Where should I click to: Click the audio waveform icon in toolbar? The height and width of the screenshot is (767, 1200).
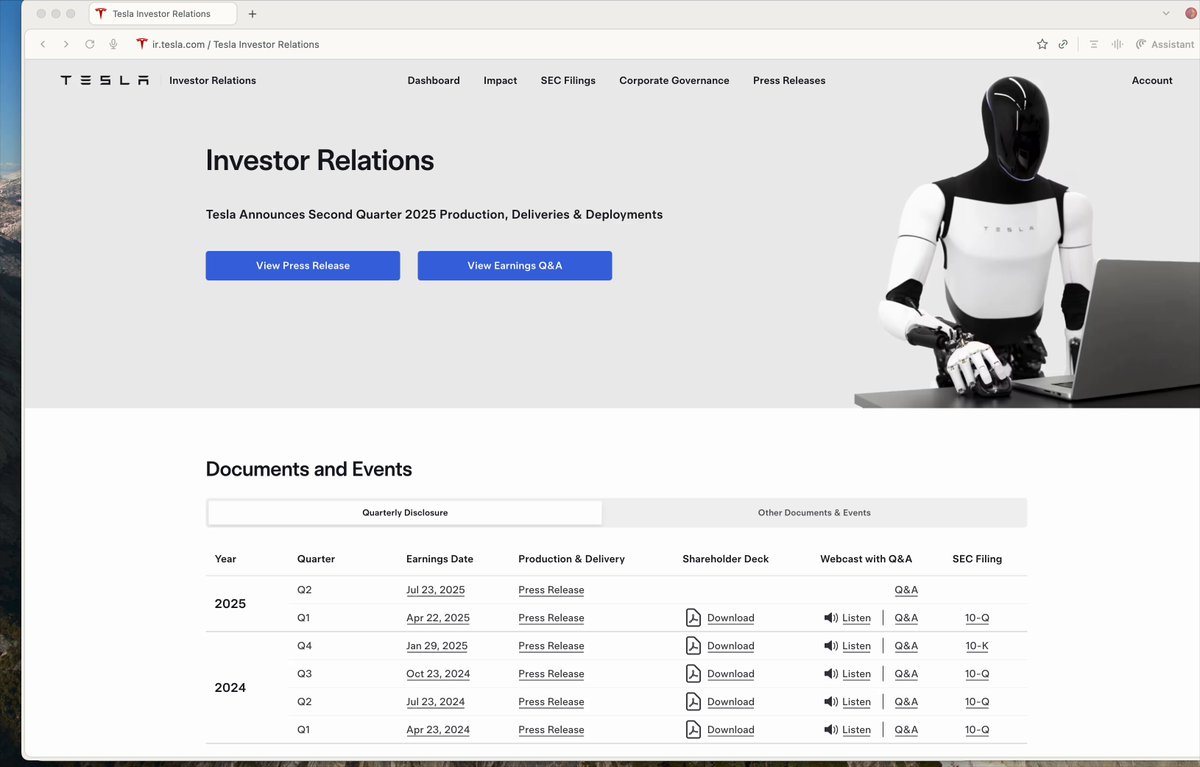[x=1117, y=44]
